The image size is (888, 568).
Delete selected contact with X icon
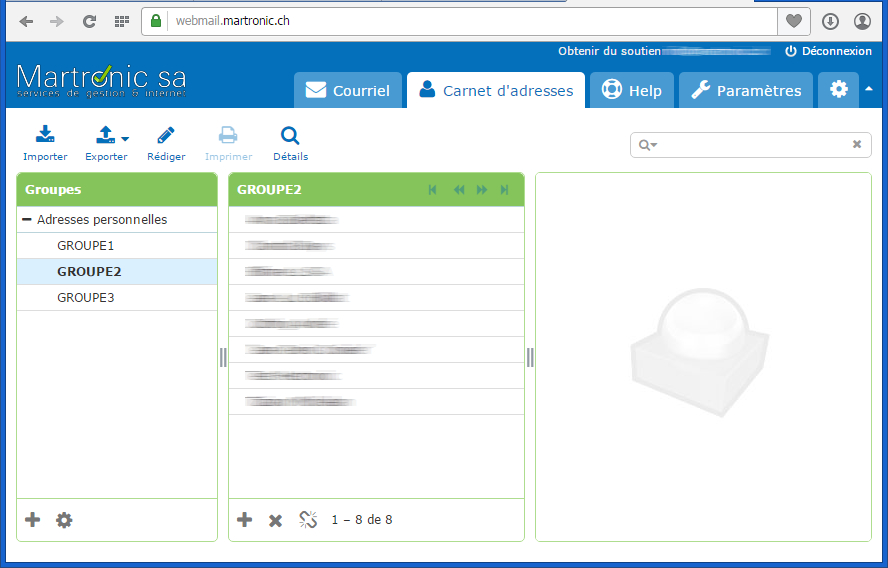(276, 520)
